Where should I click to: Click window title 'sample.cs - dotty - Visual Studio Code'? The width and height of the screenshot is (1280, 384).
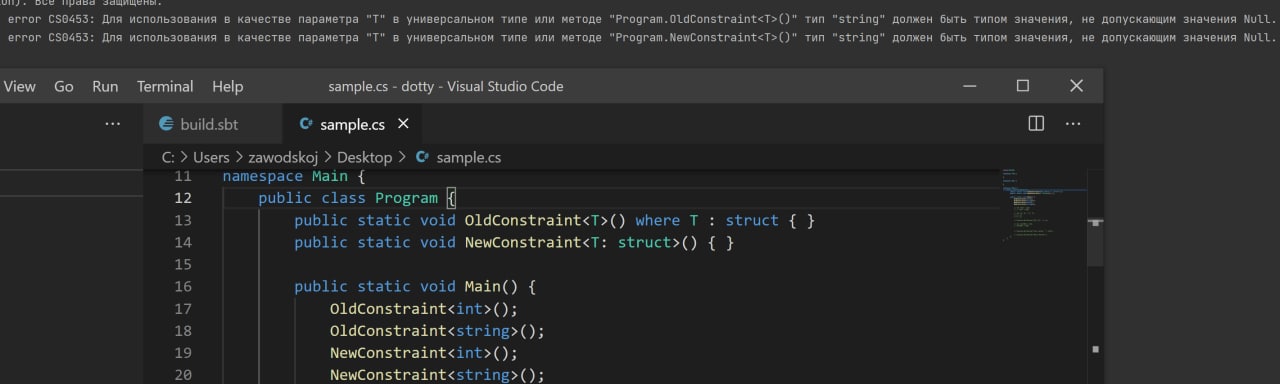(x=445, y=86)
